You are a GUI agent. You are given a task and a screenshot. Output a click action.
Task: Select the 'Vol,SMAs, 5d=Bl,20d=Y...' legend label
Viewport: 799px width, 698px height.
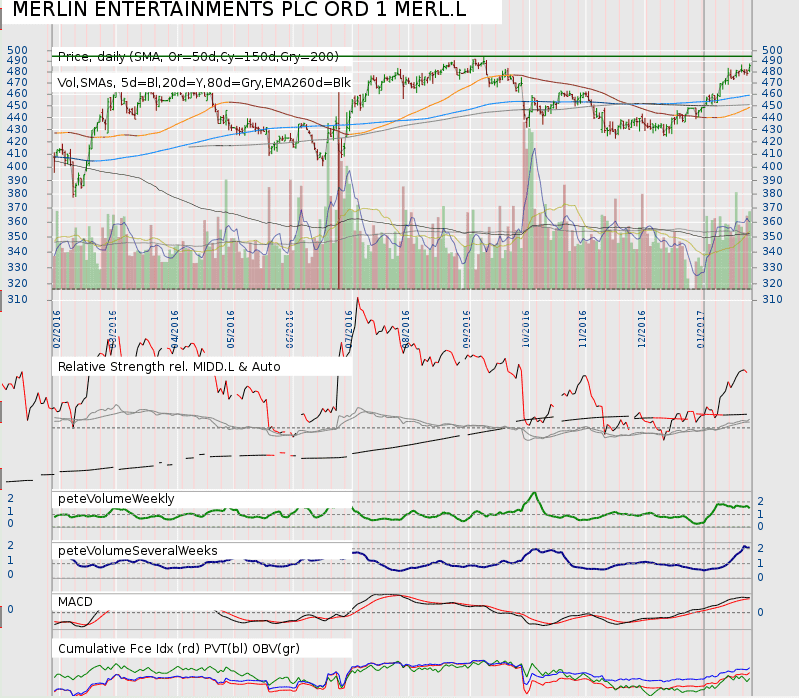coord(204,83)
